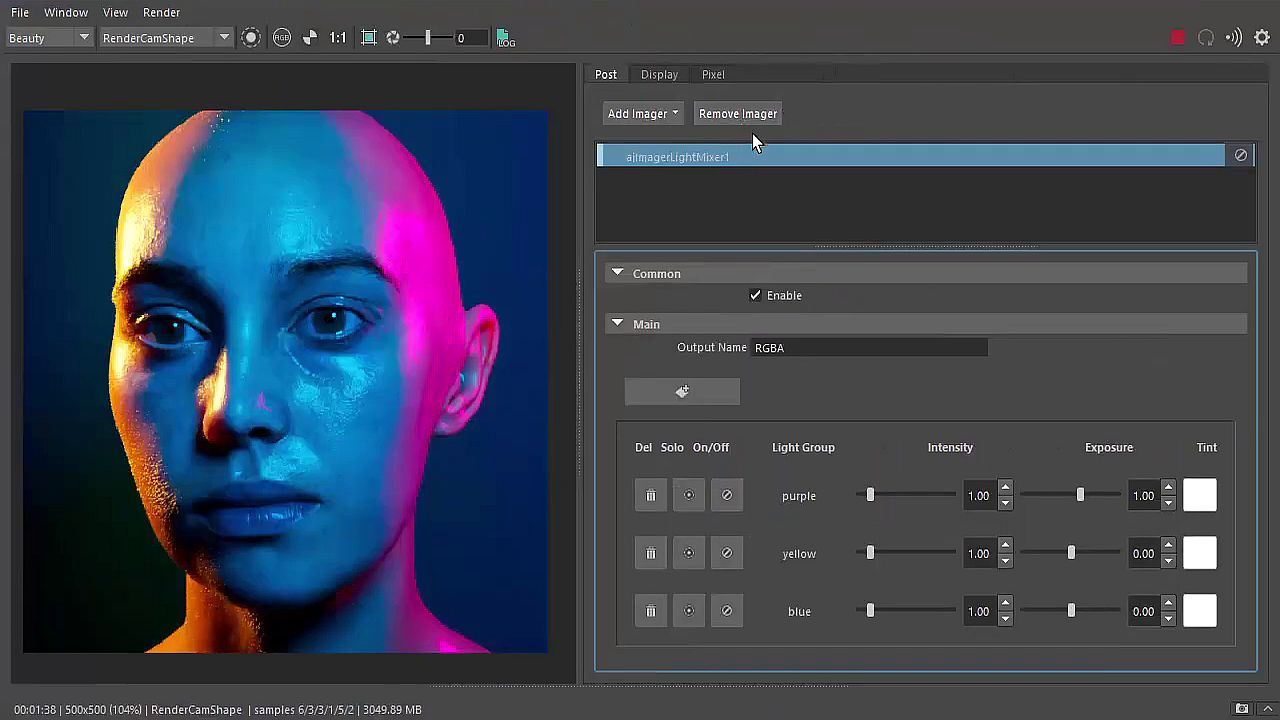
Task: Open the Render menu
Action: click(161, 12)
